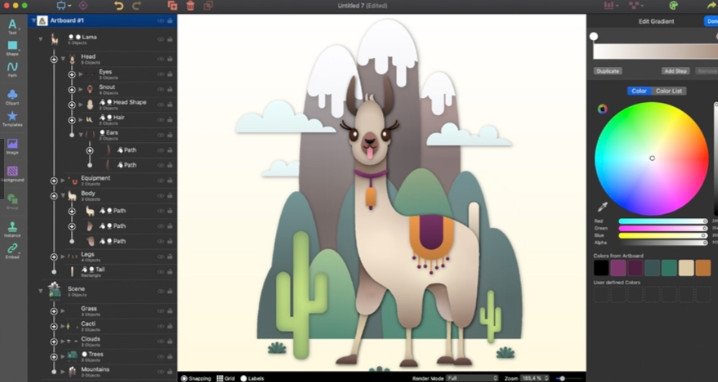The width and height of the screenshot is (718, 382).
Task: Click the Duplicate button
Action: click(x=608, y=71)
